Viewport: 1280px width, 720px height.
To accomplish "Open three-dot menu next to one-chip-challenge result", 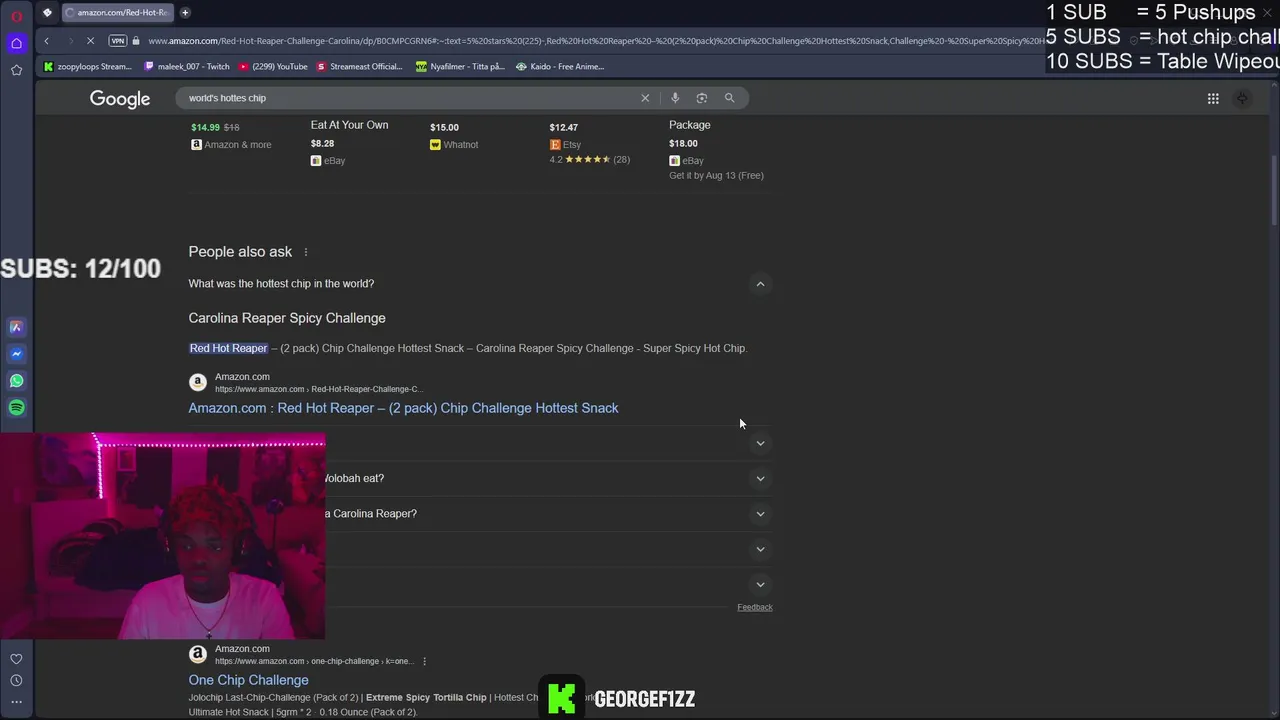I will pyautogui.click(x=425, y=661).
